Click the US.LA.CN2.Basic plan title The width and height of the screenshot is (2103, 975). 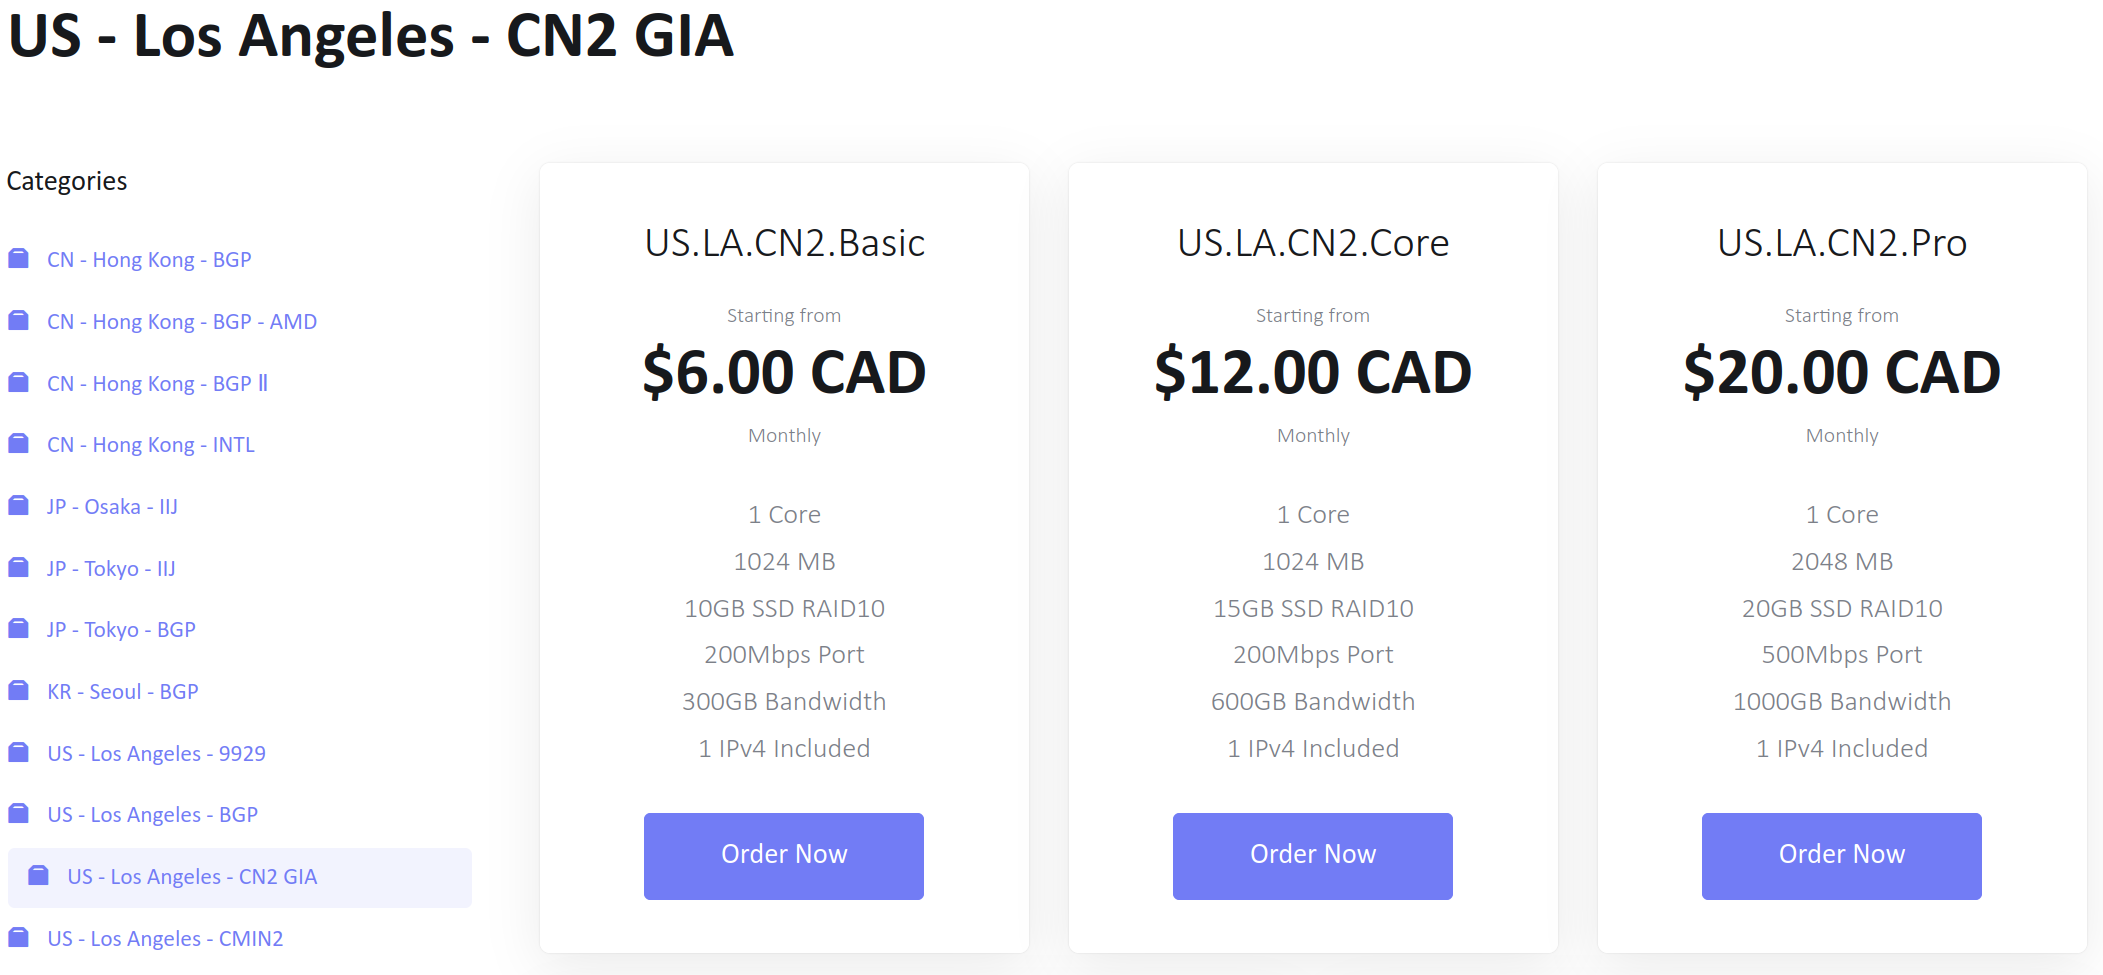click(x=784, y=243)
